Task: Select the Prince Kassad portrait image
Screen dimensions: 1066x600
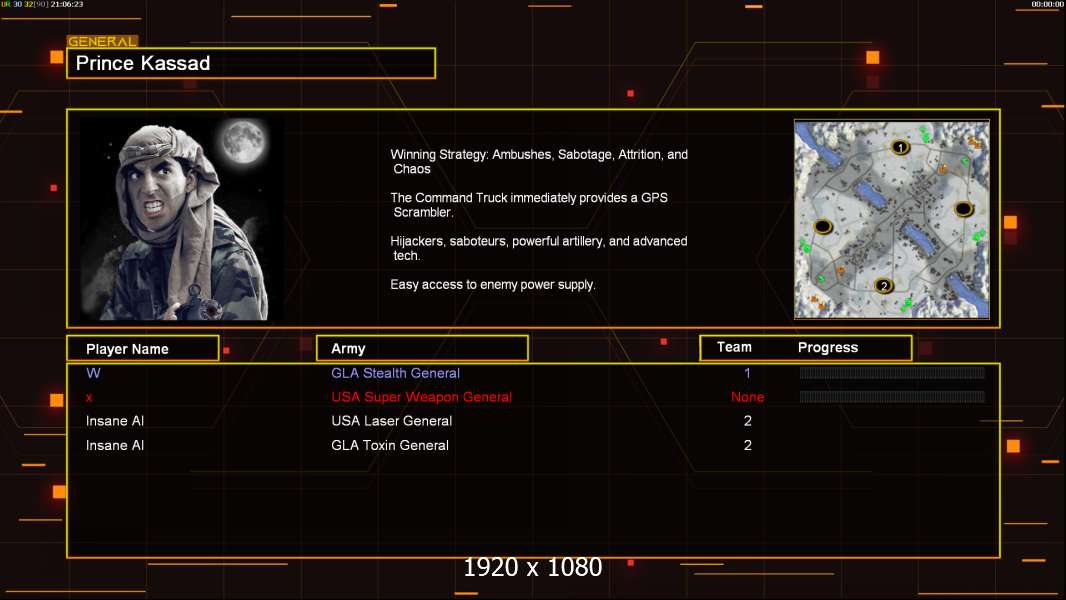Action: (x=182, y=219)
